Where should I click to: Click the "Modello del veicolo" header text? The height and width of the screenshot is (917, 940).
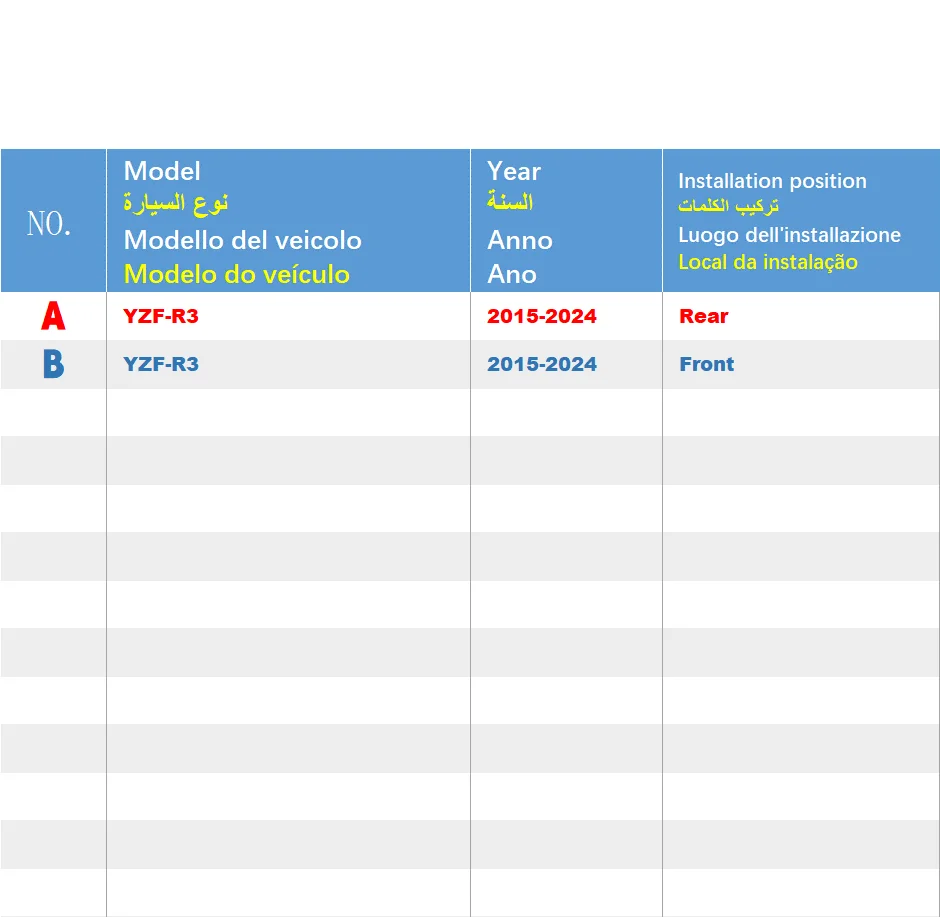click(243, 240)
